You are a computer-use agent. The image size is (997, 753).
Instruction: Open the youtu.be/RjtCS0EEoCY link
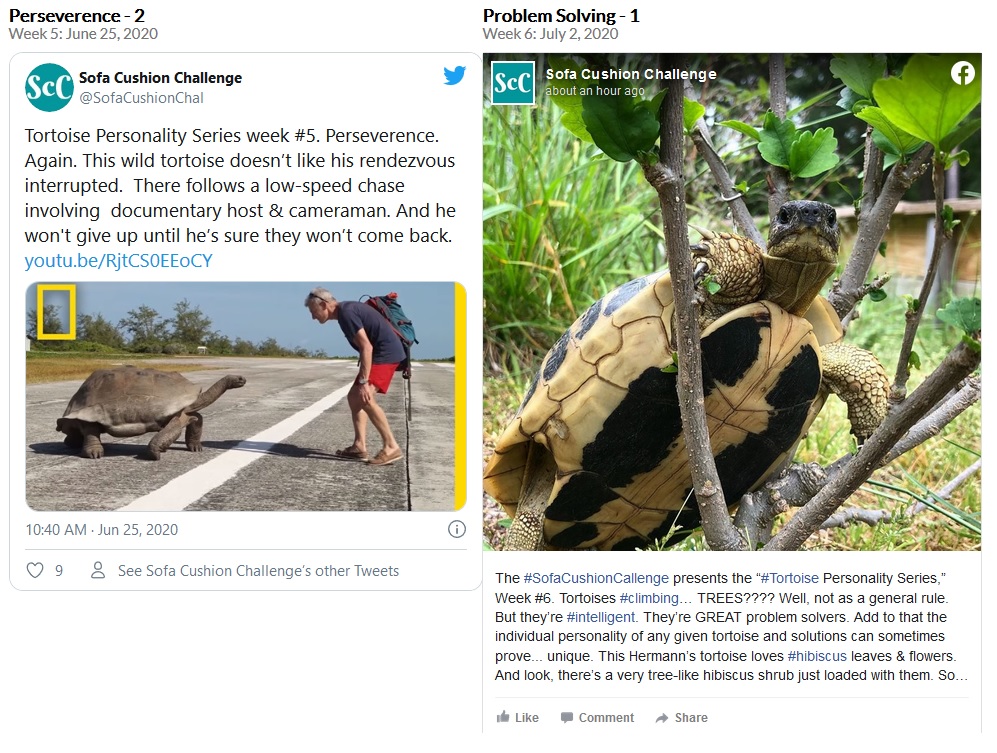(x=118, y=261)
